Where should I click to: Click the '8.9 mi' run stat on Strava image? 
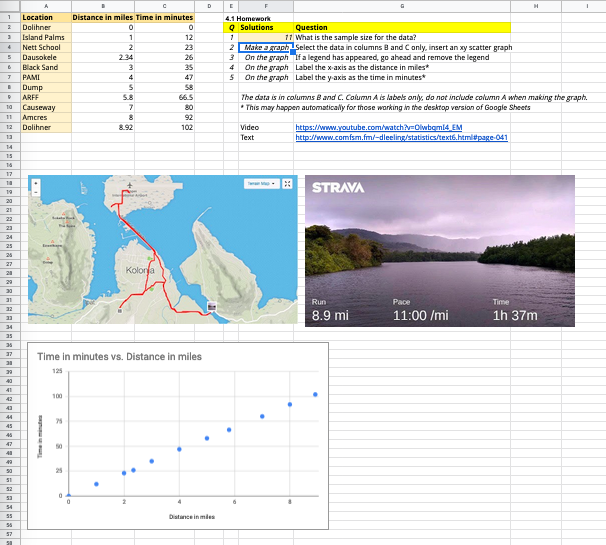point(330,315)
